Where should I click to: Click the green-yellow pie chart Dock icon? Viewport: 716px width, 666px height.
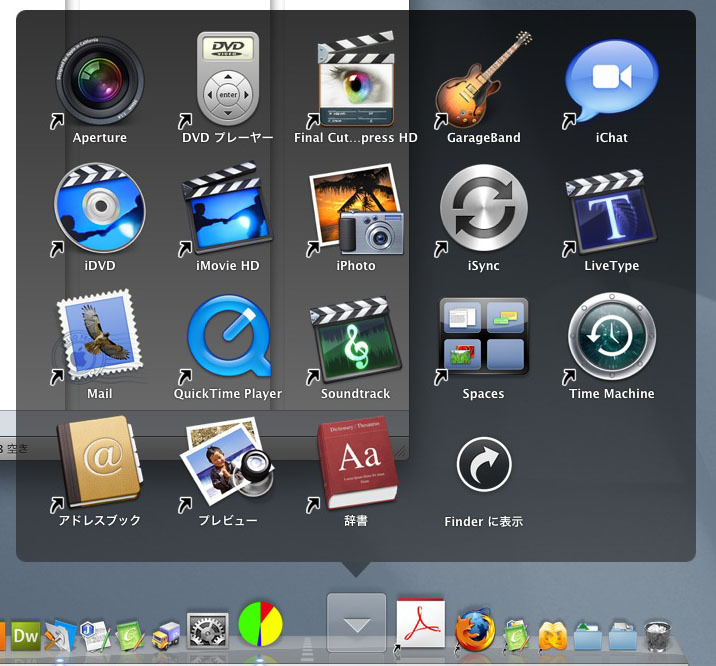260,624
